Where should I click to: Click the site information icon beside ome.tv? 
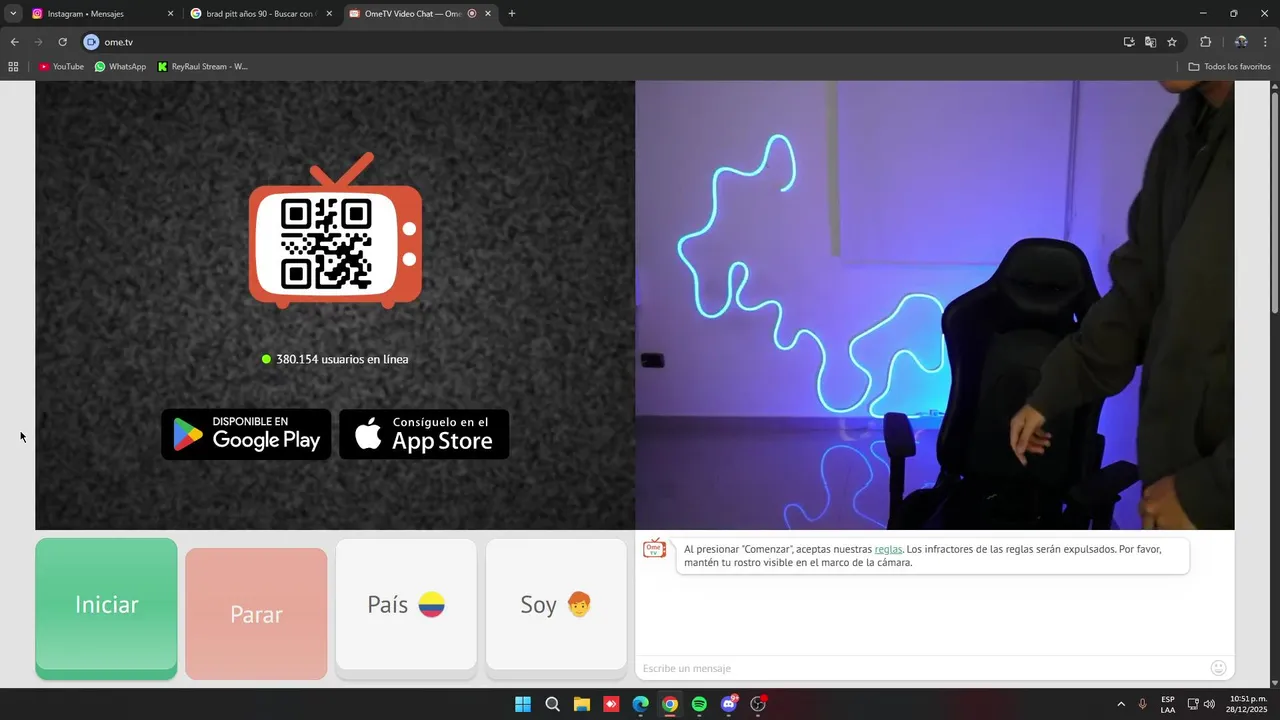91,42
